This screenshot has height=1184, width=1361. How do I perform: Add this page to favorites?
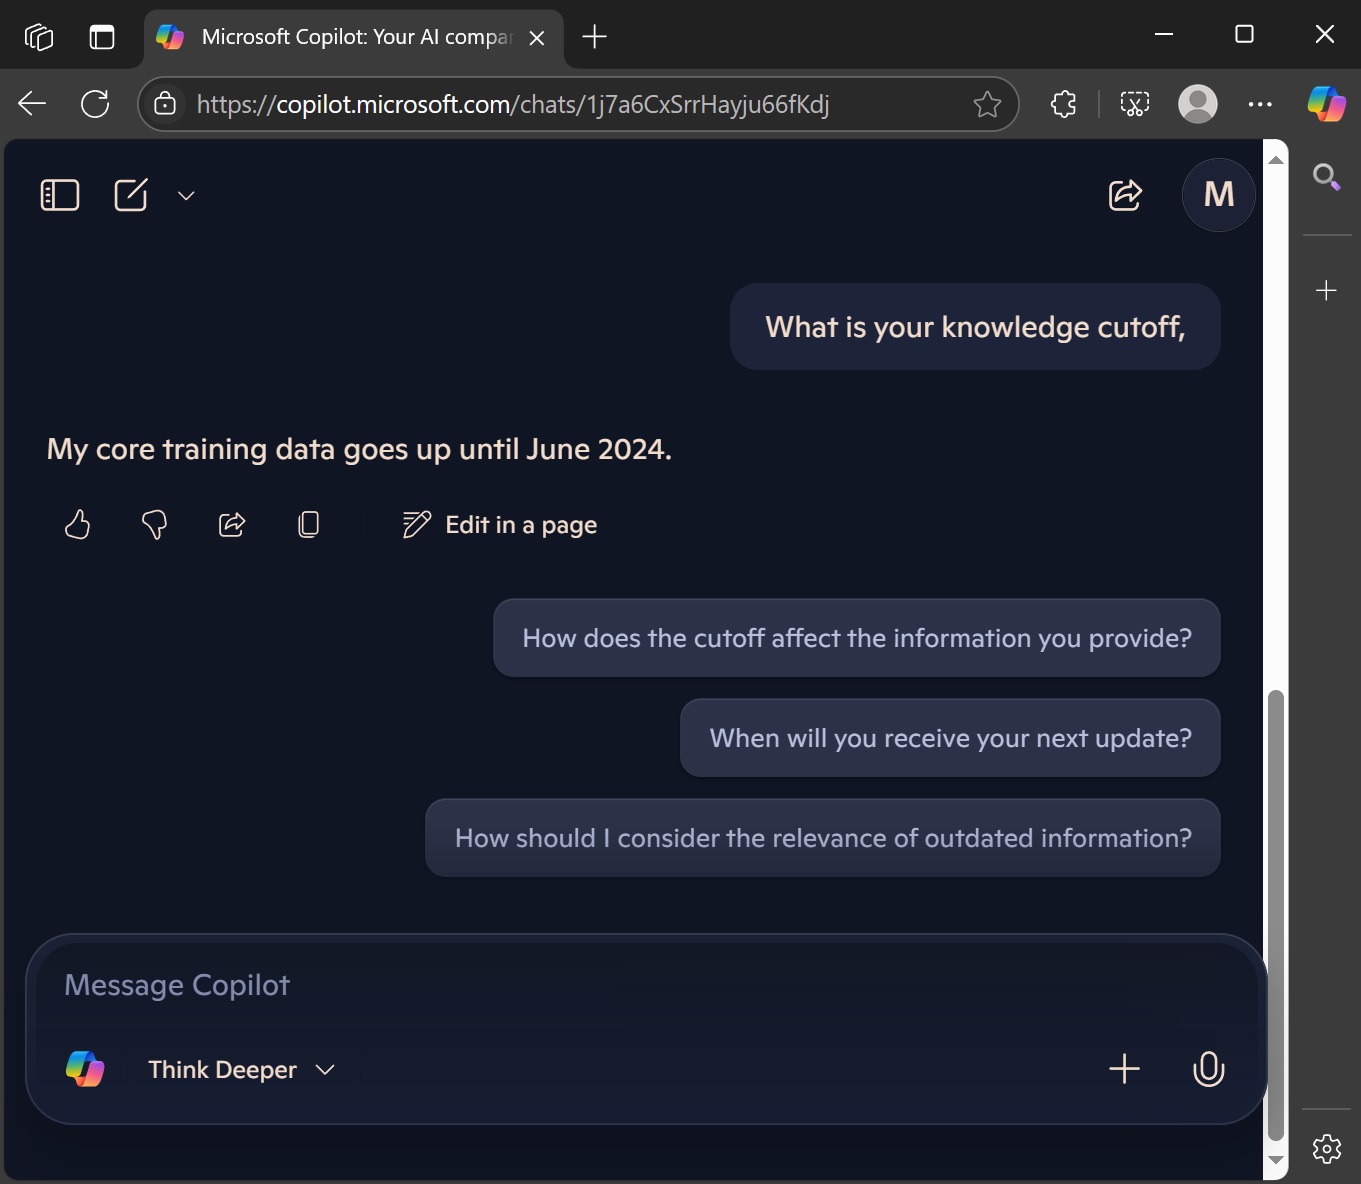click(987, 104)
